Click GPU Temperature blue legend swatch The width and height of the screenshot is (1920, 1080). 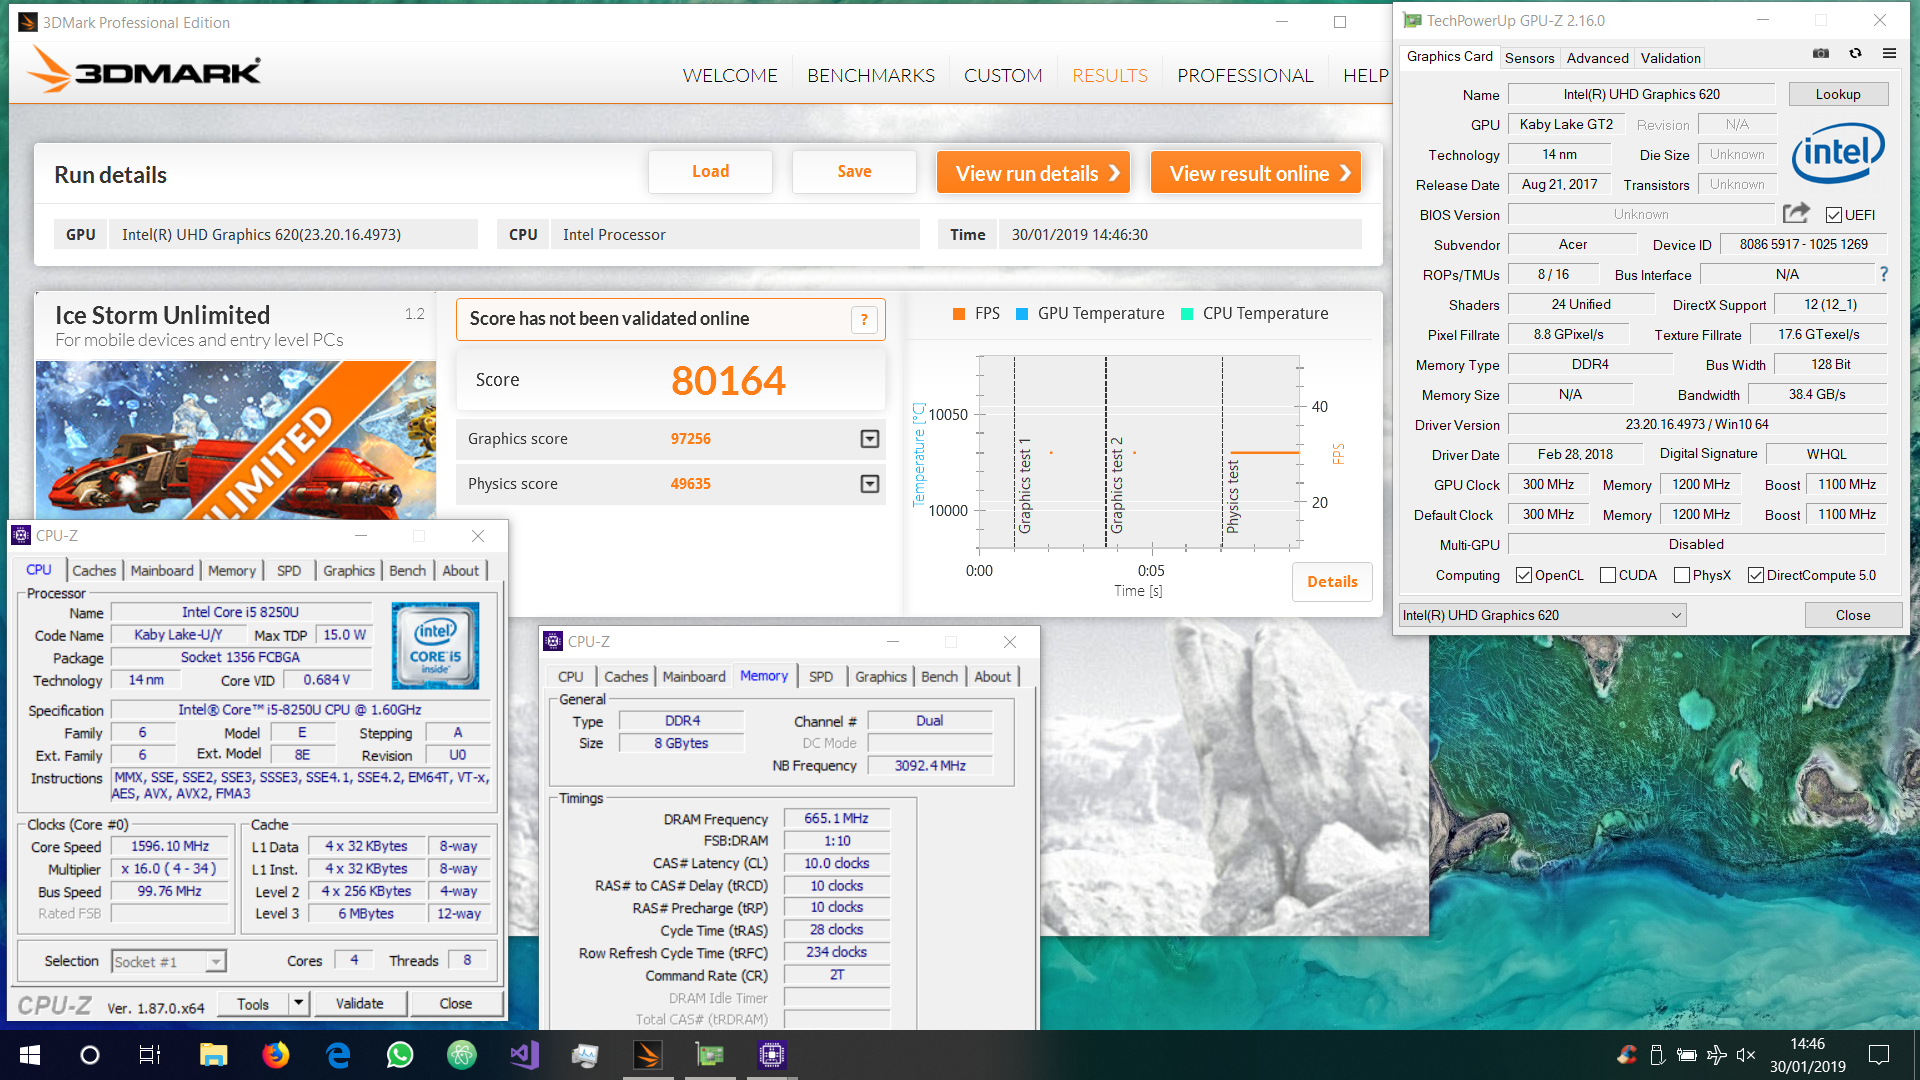(x=1022, y=314)
